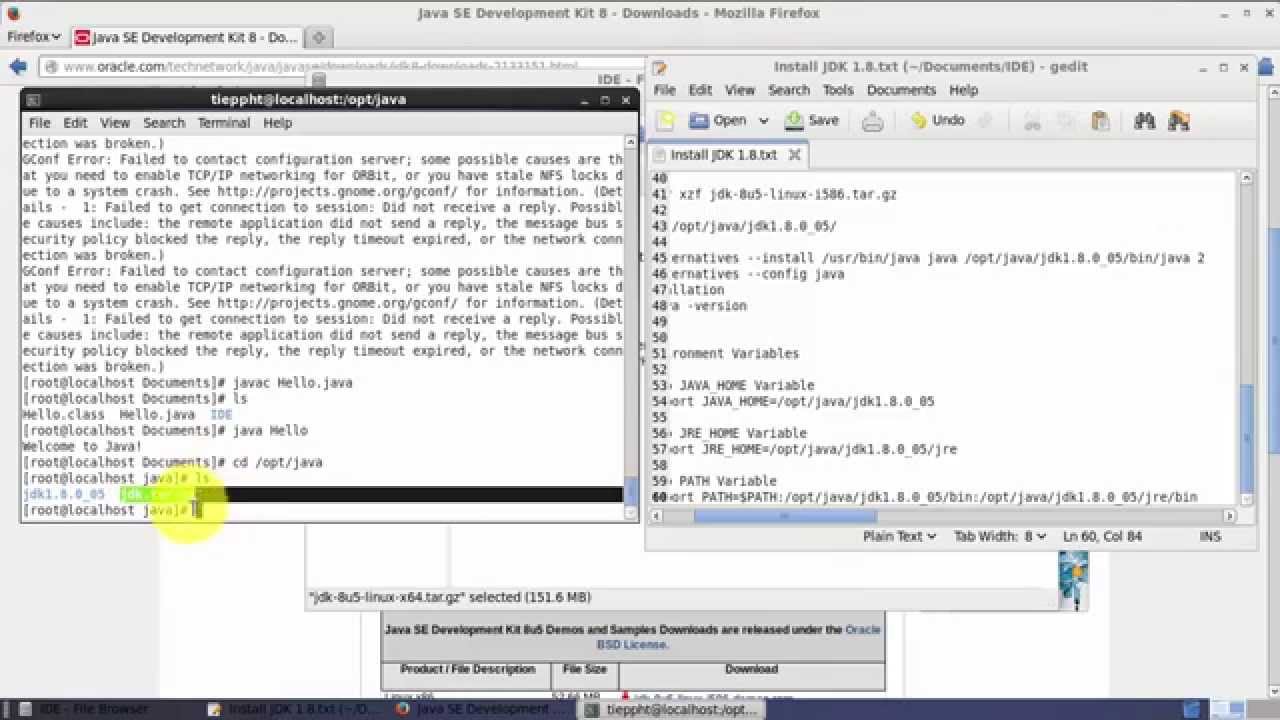Click the Undo button in gedit toolbar
The image size is (1280, 720).
pyautogui.click(x=937, y=120)
